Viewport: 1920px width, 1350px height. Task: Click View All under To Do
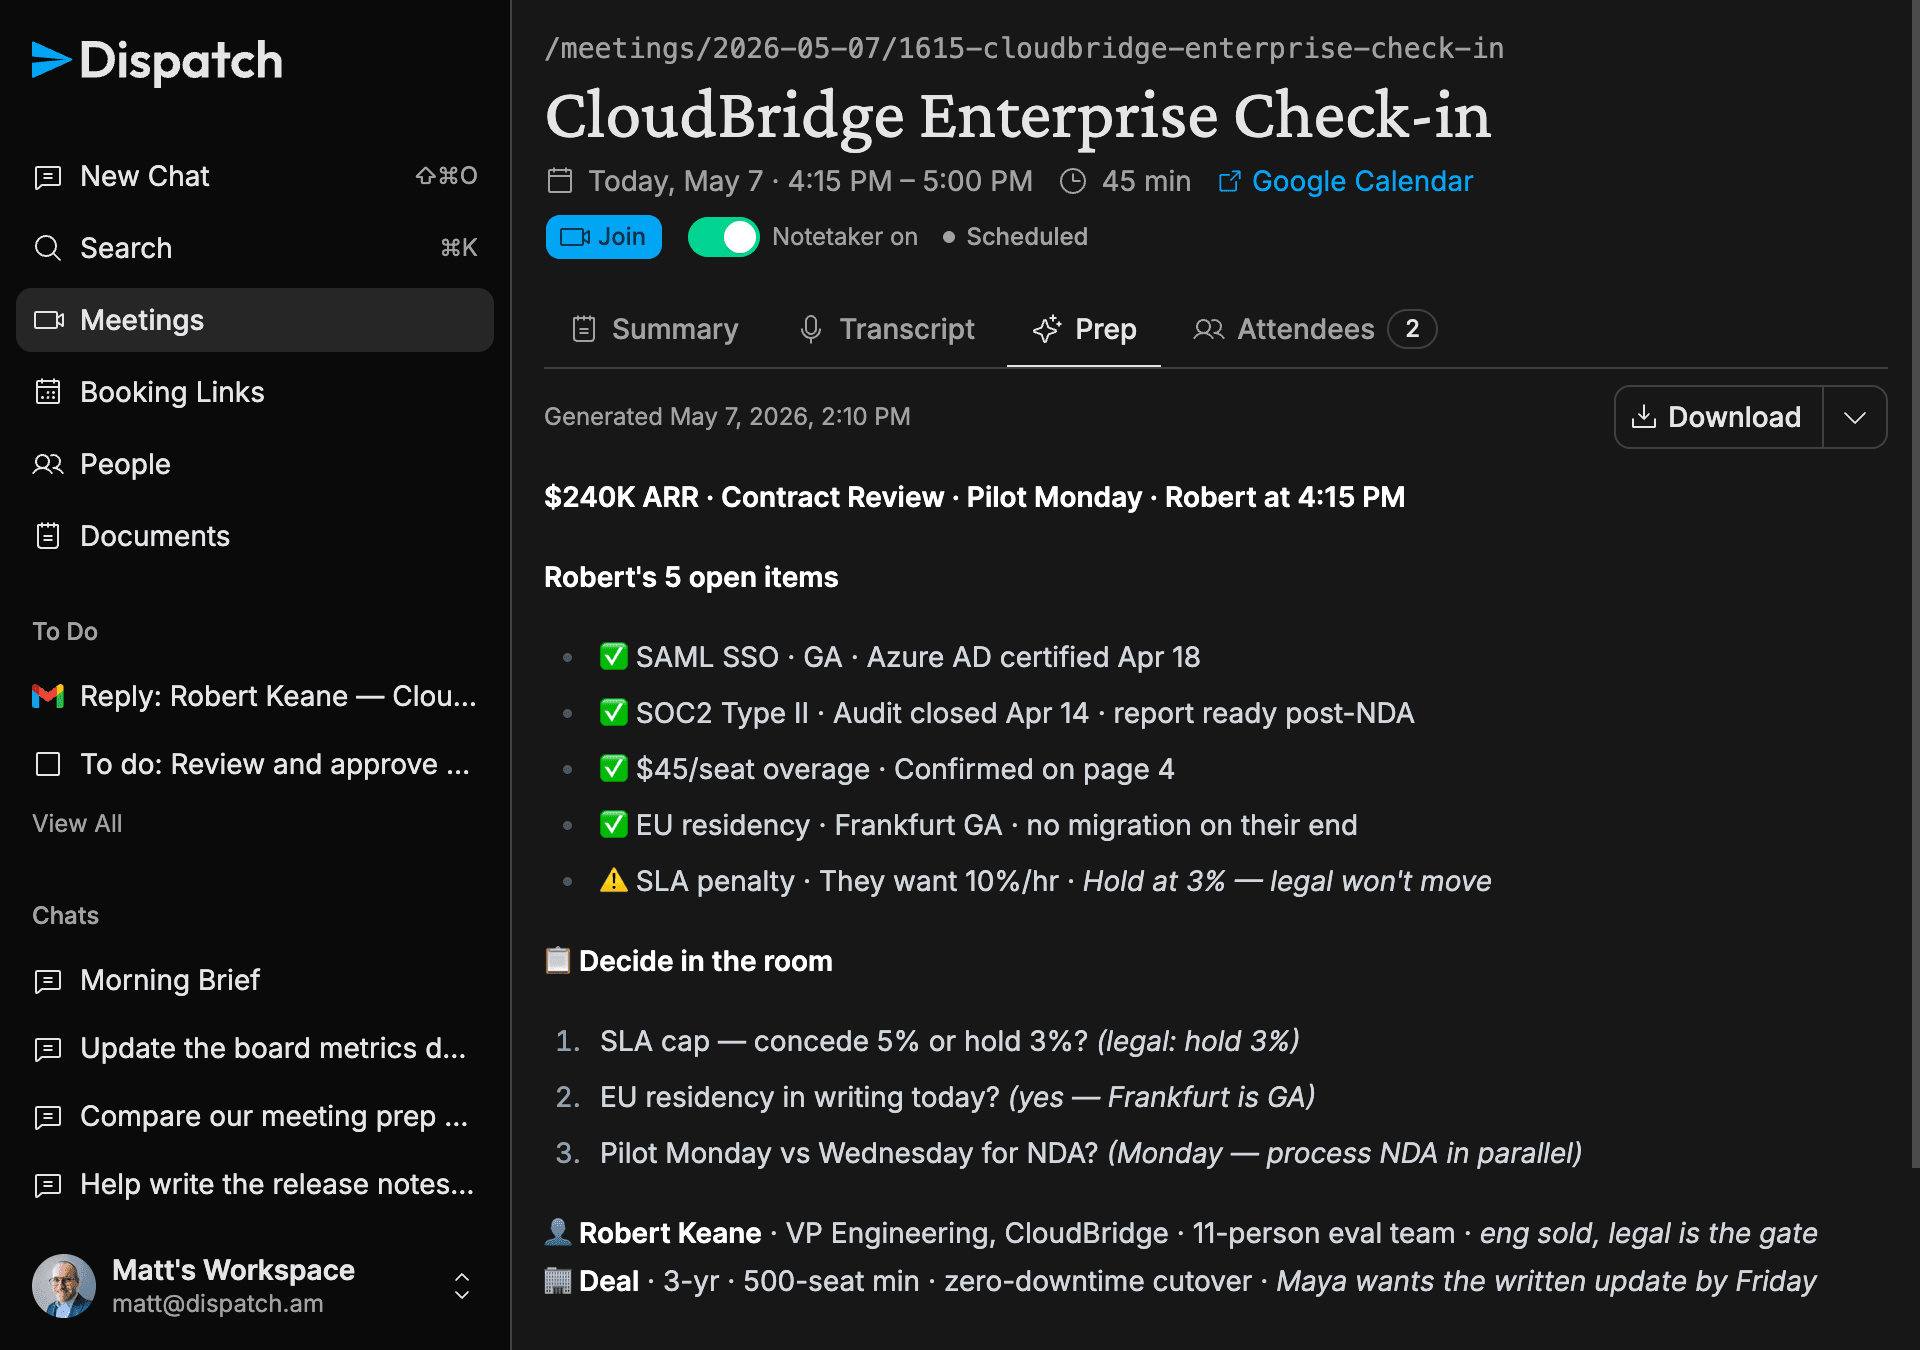(x=77, y=824)
